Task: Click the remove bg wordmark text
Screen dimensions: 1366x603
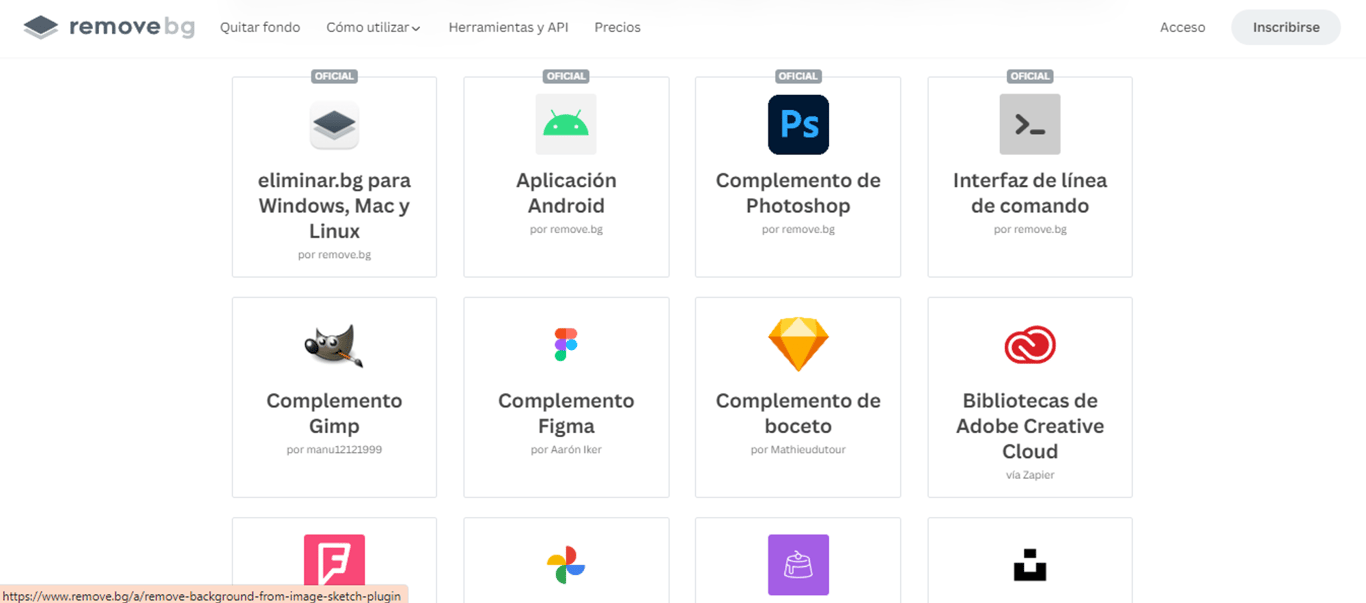Action: (132, 27)
